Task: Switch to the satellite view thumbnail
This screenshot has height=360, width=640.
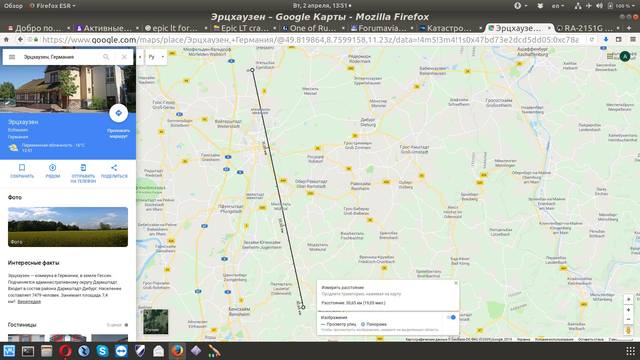Action: click(x=156, y=321)
